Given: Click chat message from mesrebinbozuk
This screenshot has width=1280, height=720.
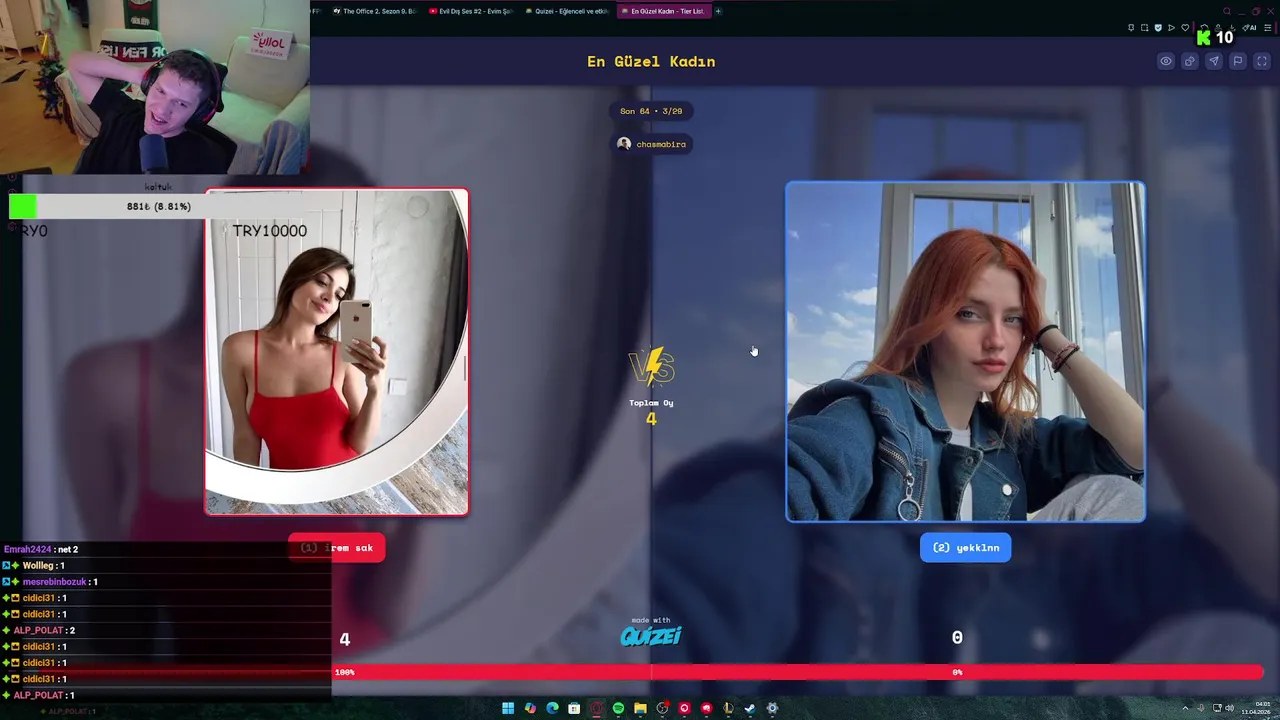Looking at the screenshot, I should pos(51,581).
